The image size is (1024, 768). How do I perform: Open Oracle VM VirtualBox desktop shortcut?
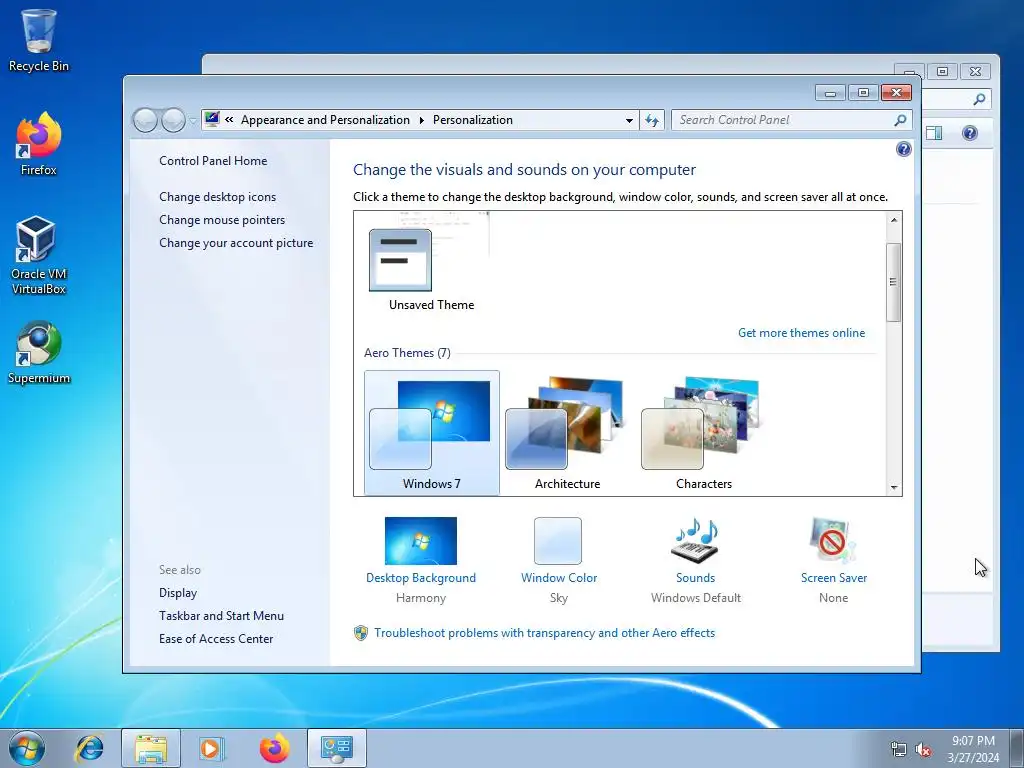point(39,256)
